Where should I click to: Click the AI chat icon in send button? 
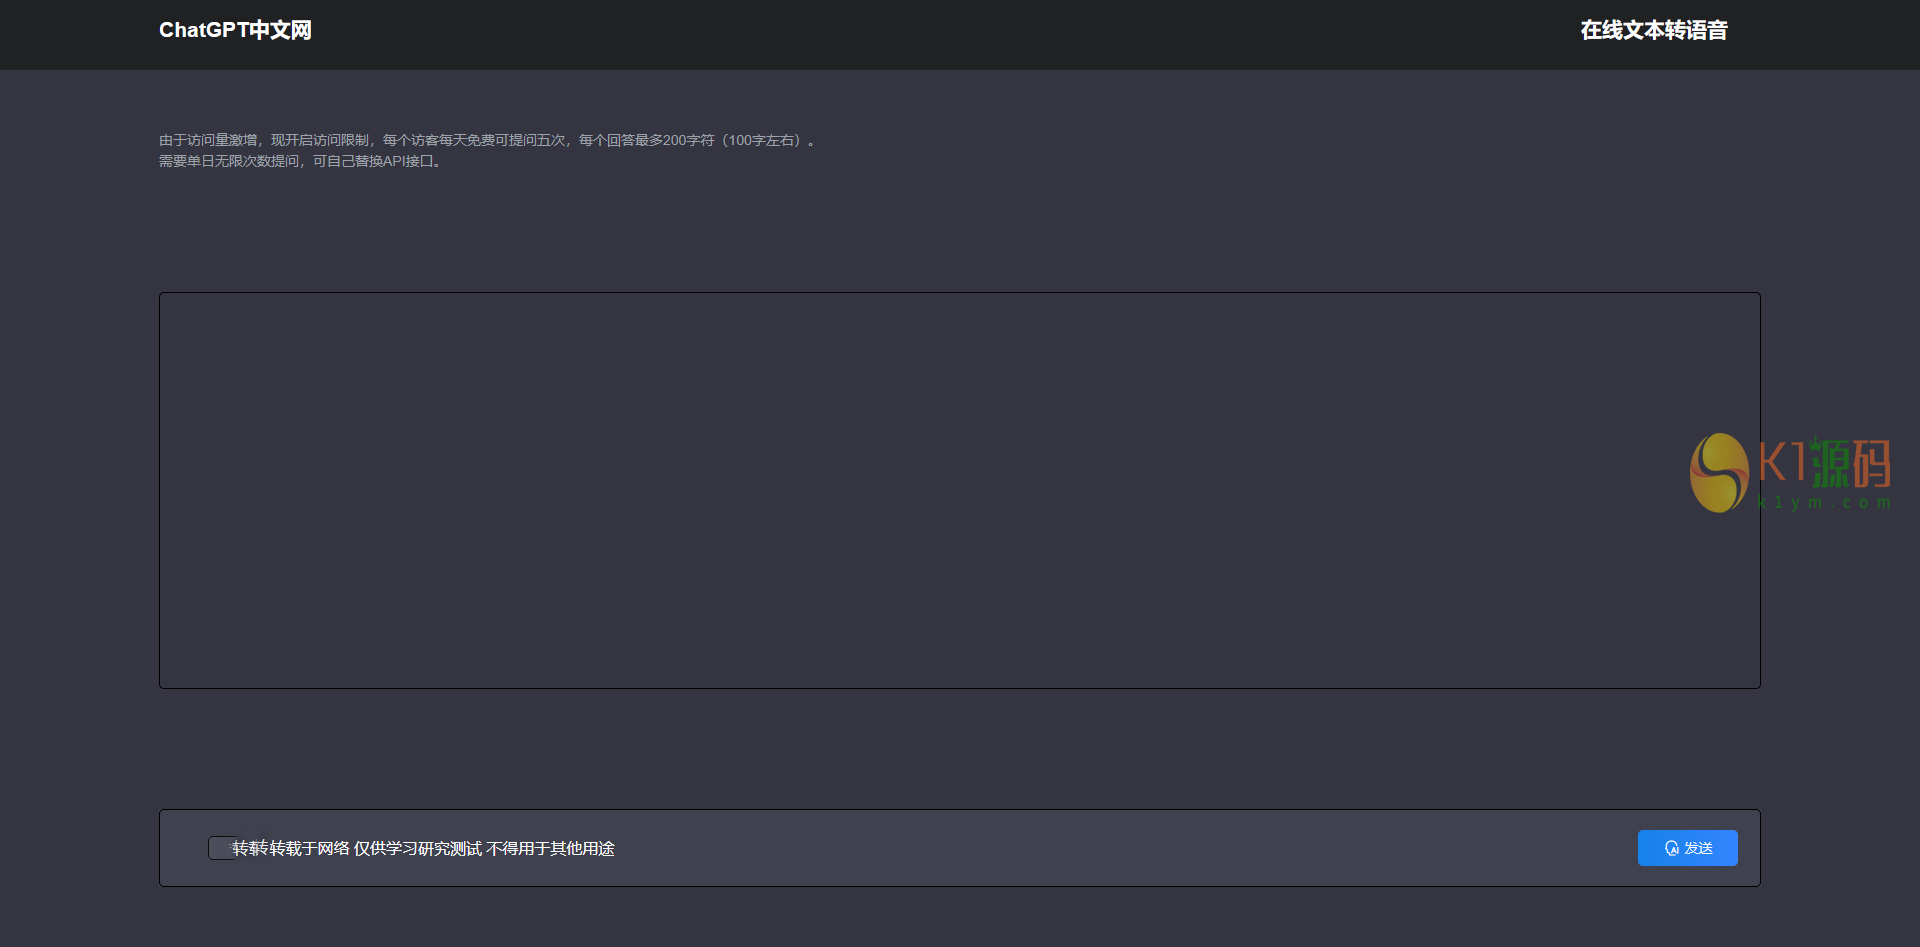click(1671, 848)
